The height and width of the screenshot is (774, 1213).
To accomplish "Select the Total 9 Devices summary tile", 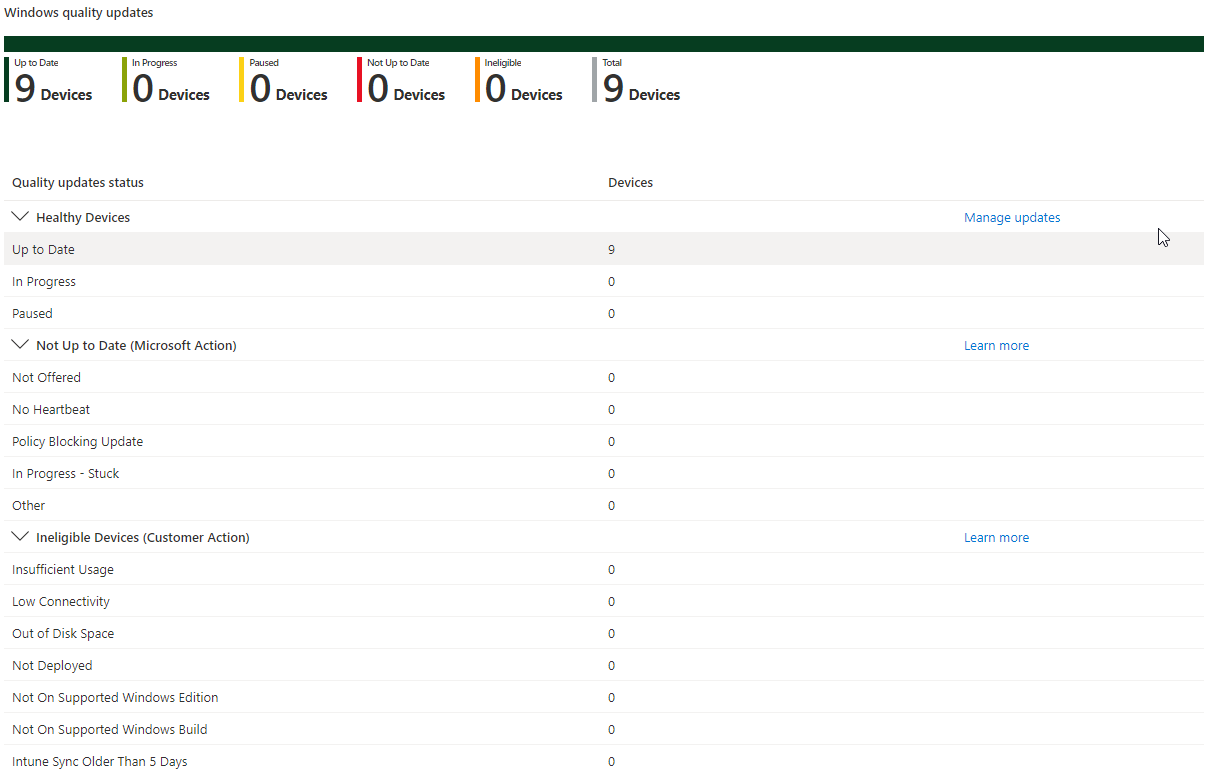I will [x=641, y=81].
